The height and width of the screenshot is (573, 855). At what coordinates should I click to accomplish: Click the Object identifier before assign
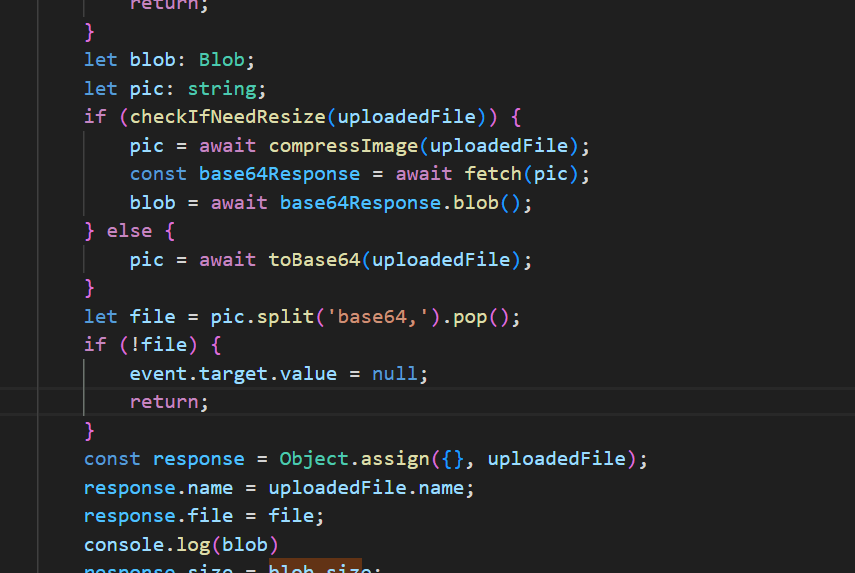[x=313, y=459]
